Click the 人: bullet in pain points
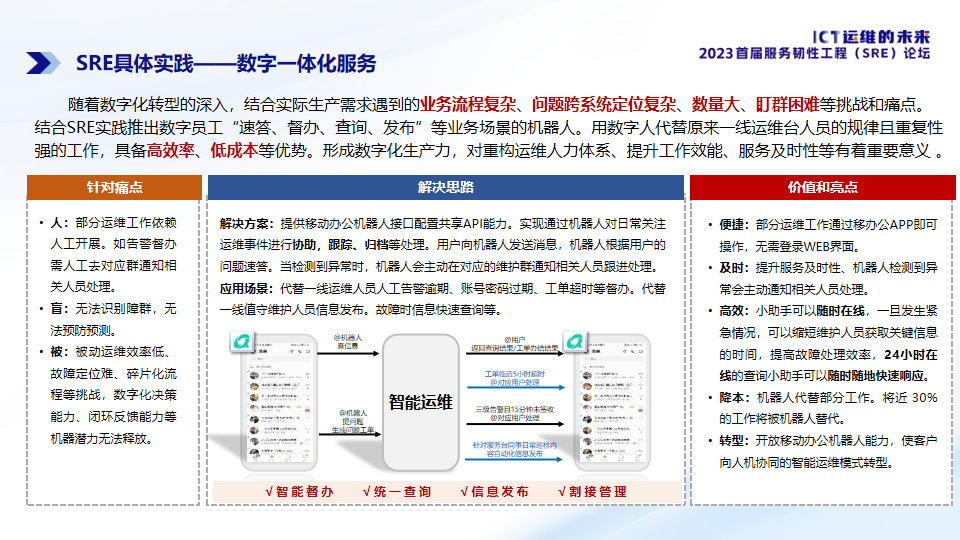Screen dimensions: 960x540 point(60,223)
